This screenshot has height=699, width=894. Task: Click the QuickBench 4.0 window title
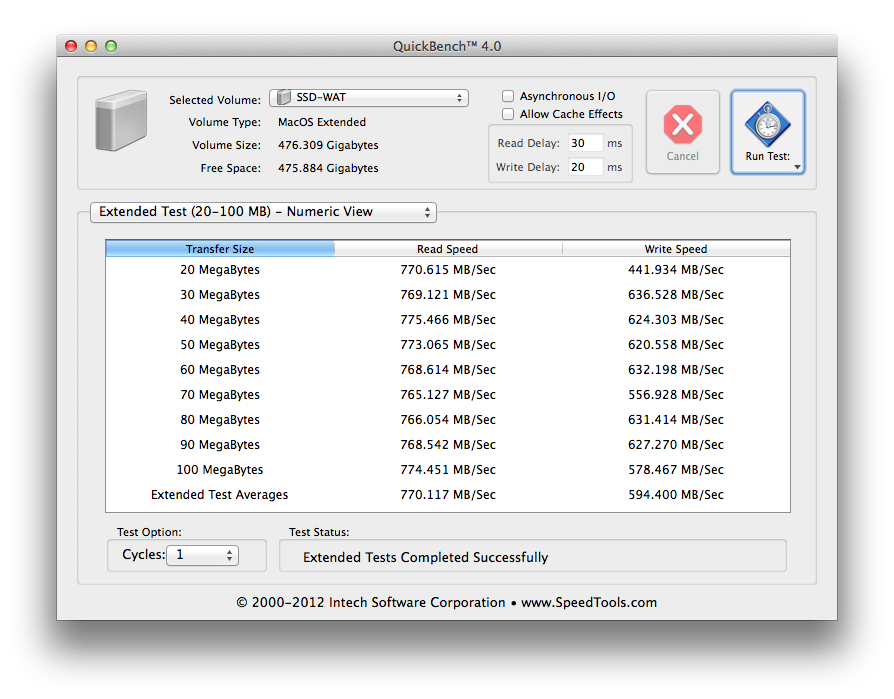coord(447,46)
